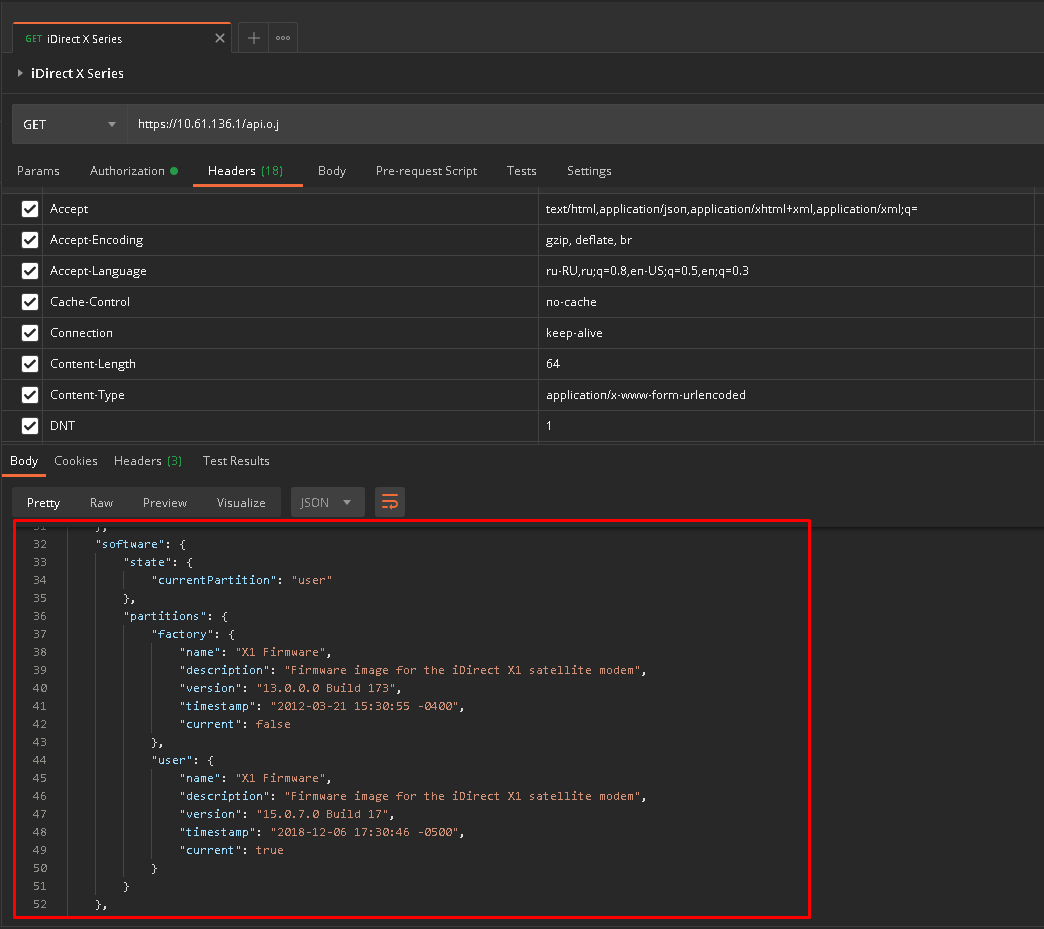Switch to the Params tab
The image size is (1044, 929).
coord(38,171)
